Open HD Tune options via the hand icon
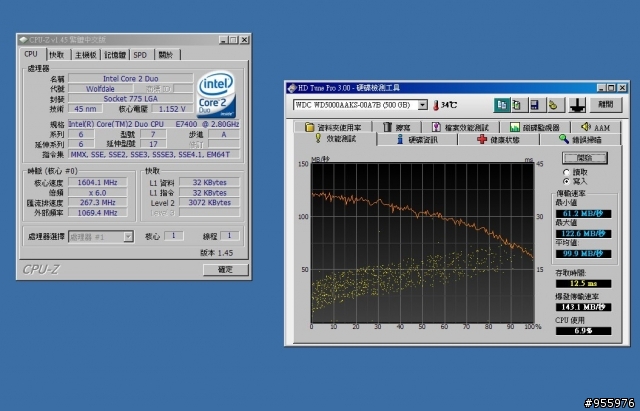 pos(553,105)
